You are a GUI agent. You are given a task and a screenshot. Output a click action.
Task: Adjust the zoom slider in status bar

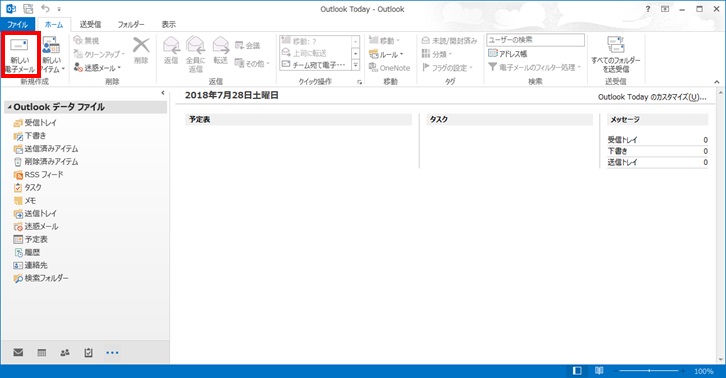point(650,371)
